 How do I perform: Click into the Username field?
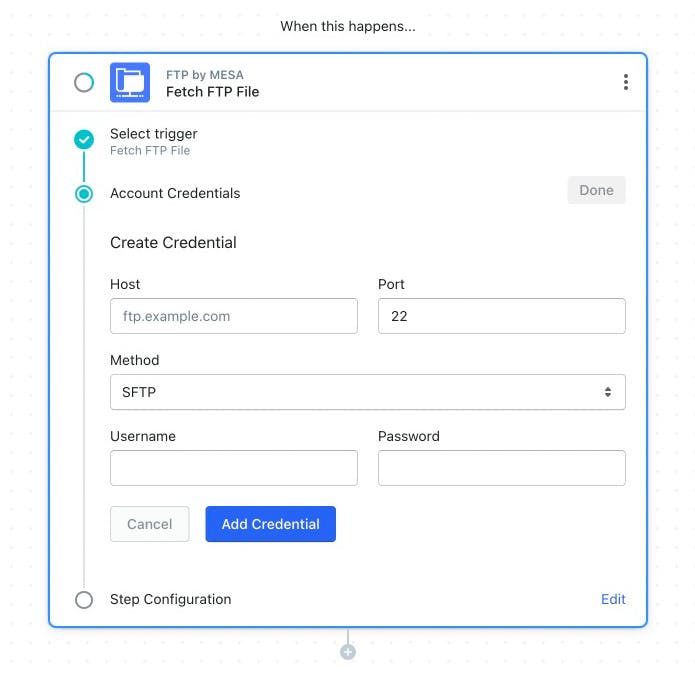tap(234, 468)
